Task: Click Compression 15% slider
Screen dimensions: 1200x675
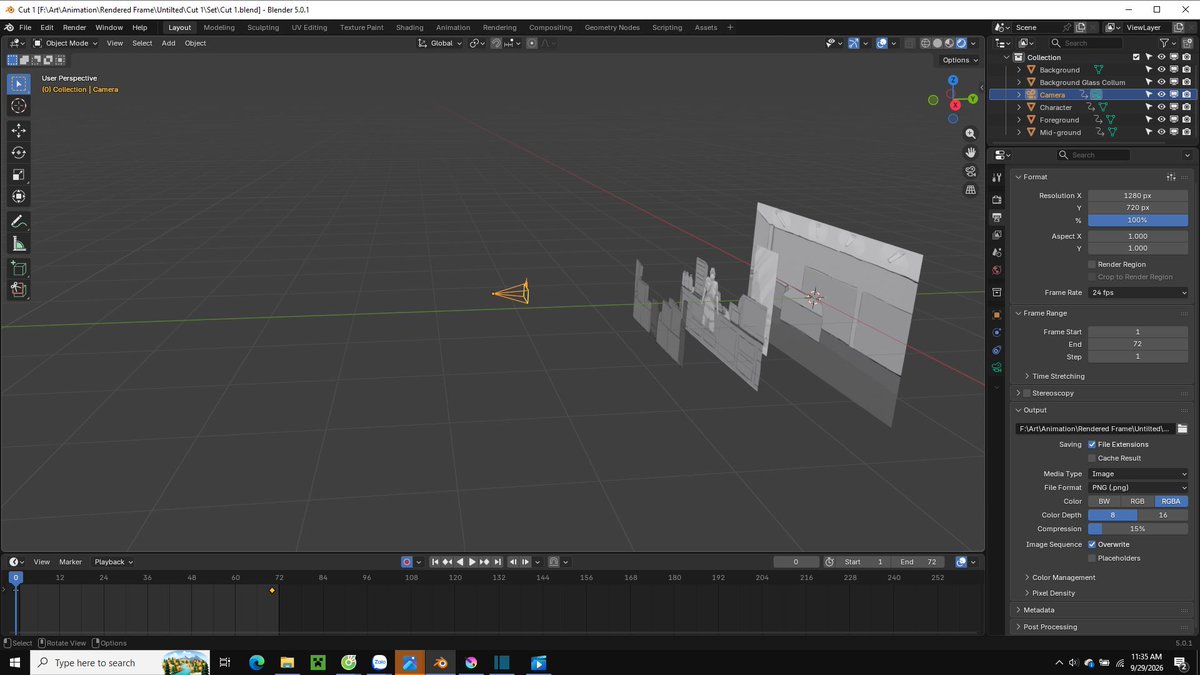Action: point(1138,529)
